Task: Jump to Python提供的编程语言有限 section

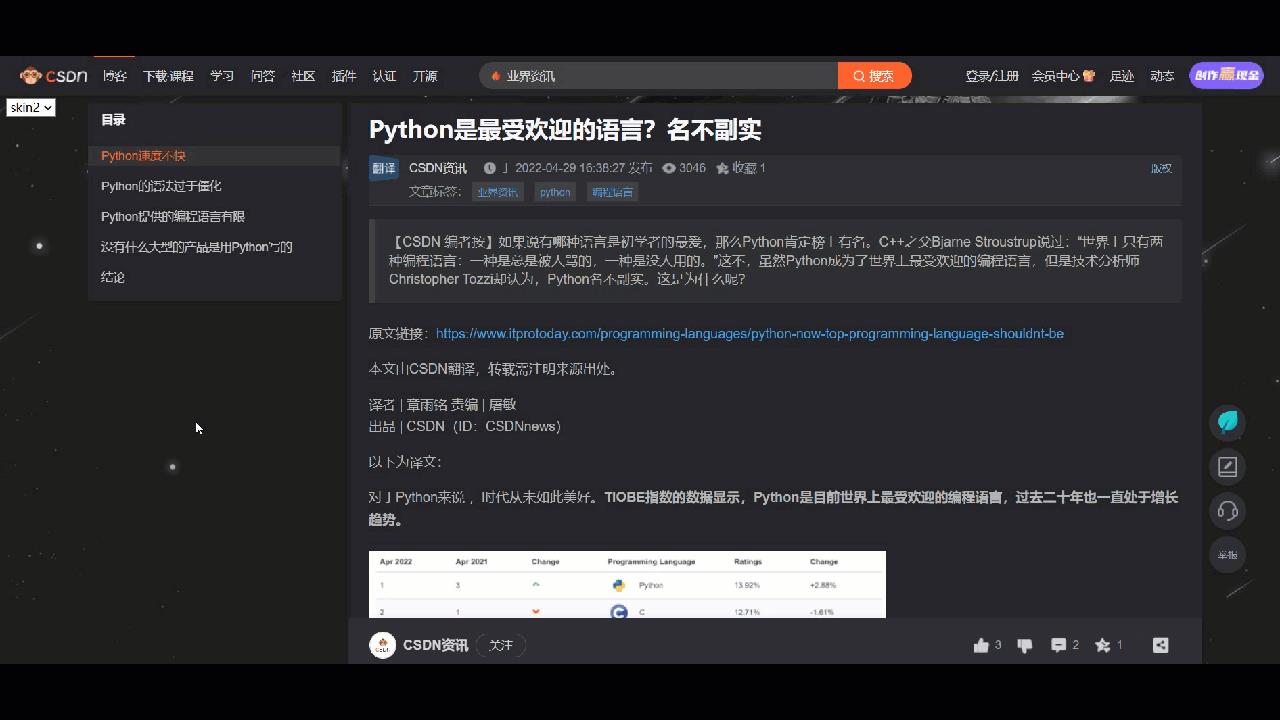Action: (x=173, y=217)
